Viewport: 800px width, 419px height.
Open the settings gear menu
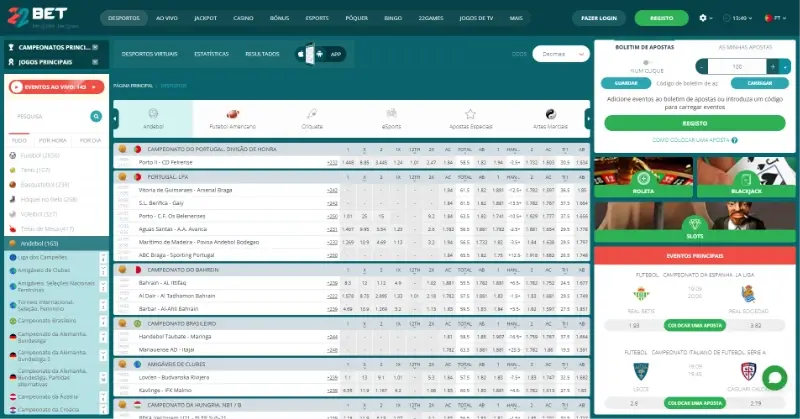coord(705,18)
